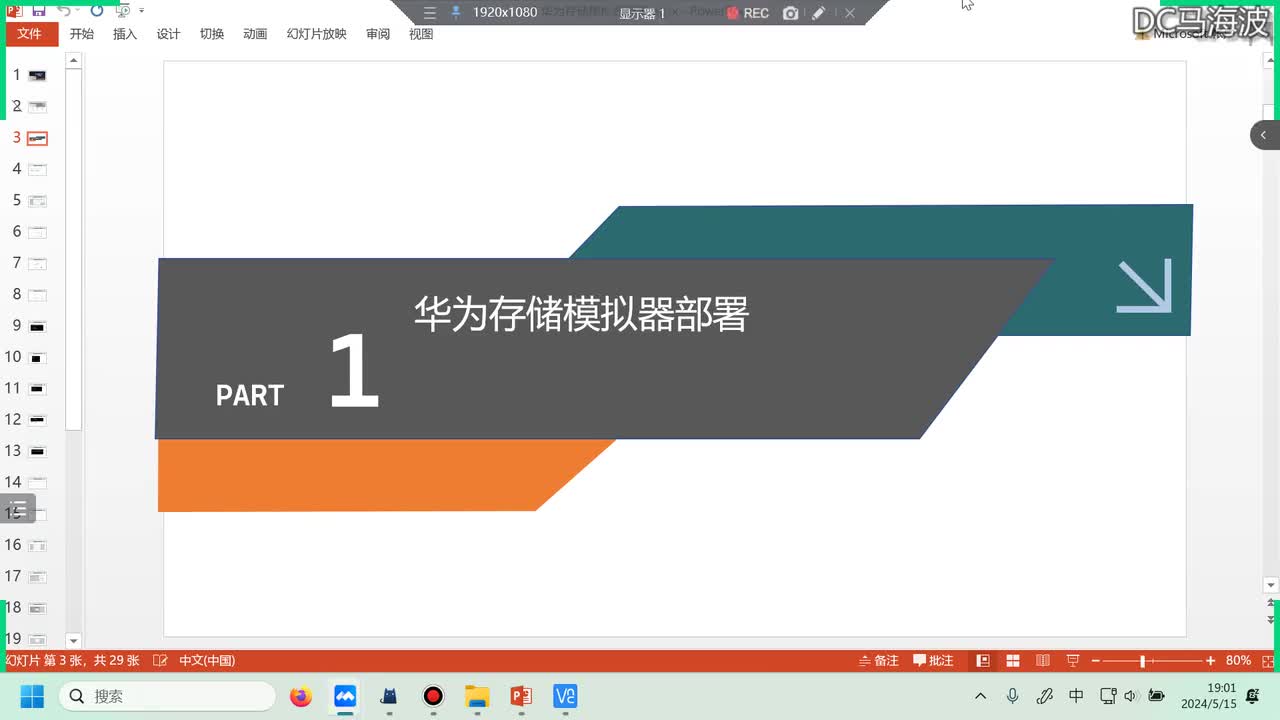The width and height of the screenshot is (1280, 720).
Task: Go to next slide with double-arrow button
Action: [1271, 620]
